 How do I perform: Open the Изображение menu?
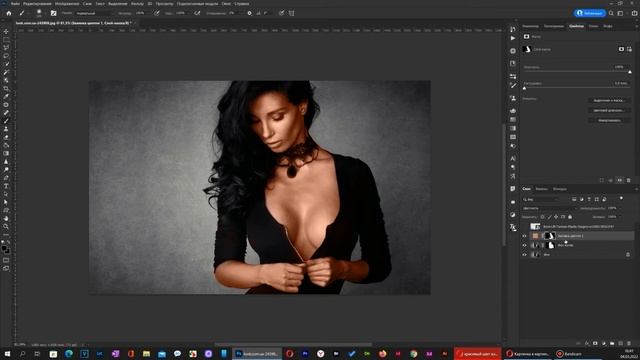(67, 4)
